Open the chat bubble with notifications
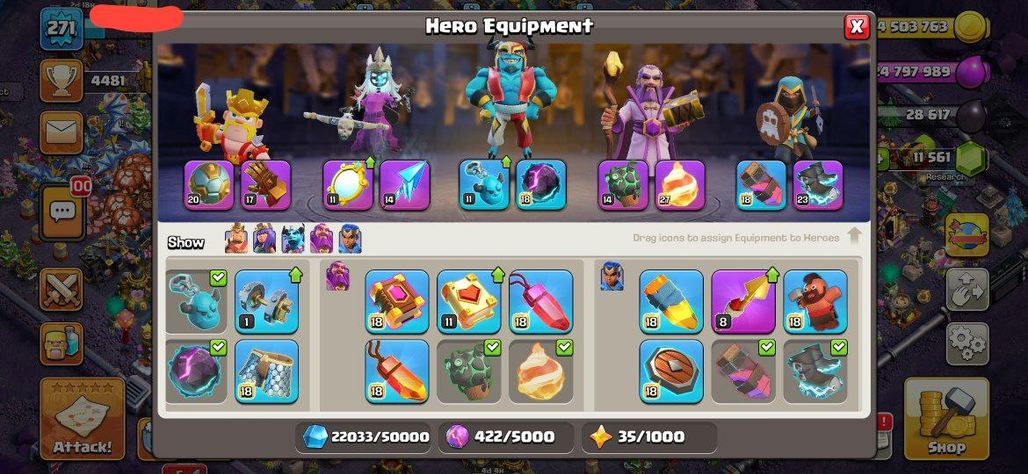 (x=62, y=212)
